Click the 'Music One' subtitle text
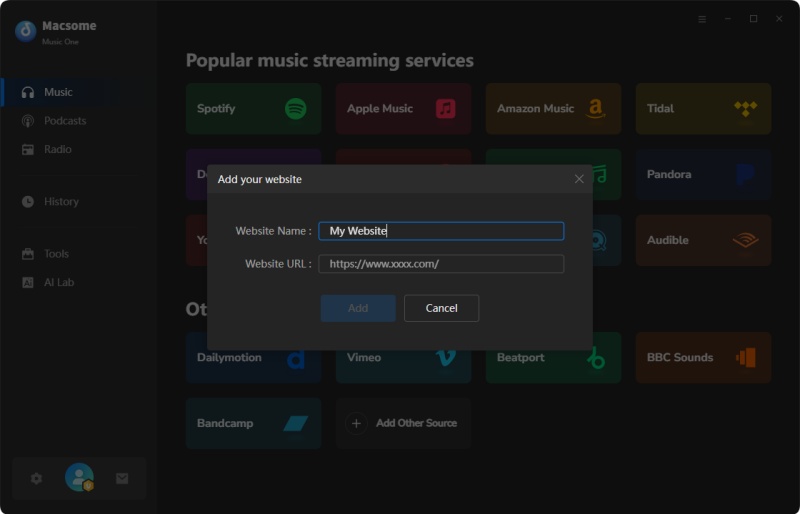 click(60, 42)
